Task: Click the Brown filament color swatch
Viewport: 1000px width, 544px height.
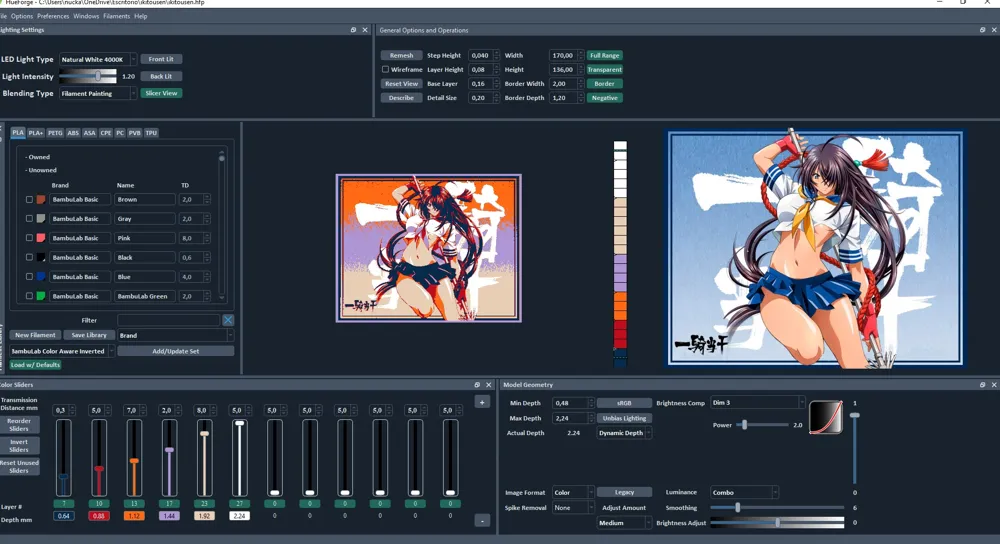Action: point(41,200)
